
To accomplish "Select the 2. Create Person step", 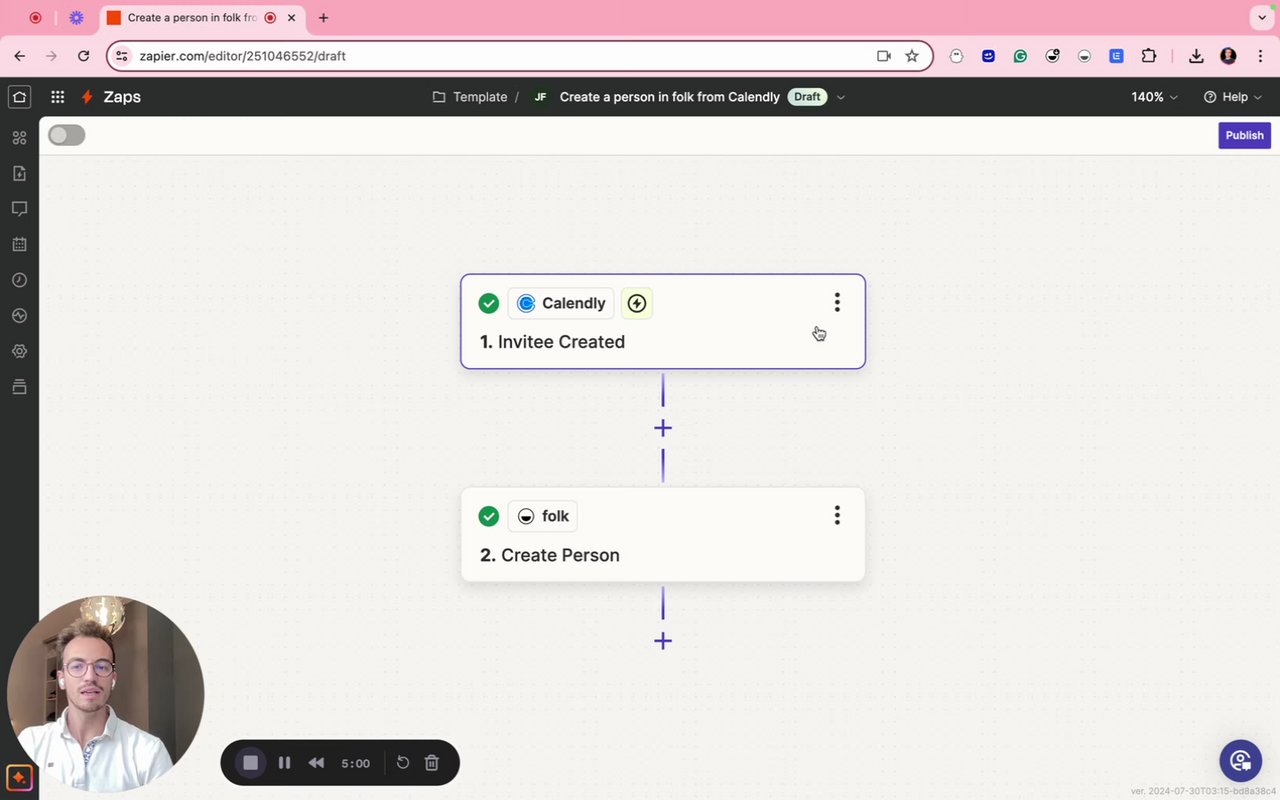I will pyautogui.click(x=663, y=534).
